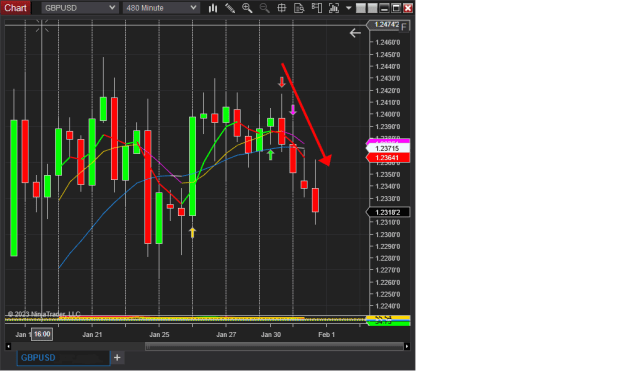Image resolution: width=625 pixels, height=391 pixels.
Task: Toggle the crosshair cursor icon
Action: click(282, 8)
